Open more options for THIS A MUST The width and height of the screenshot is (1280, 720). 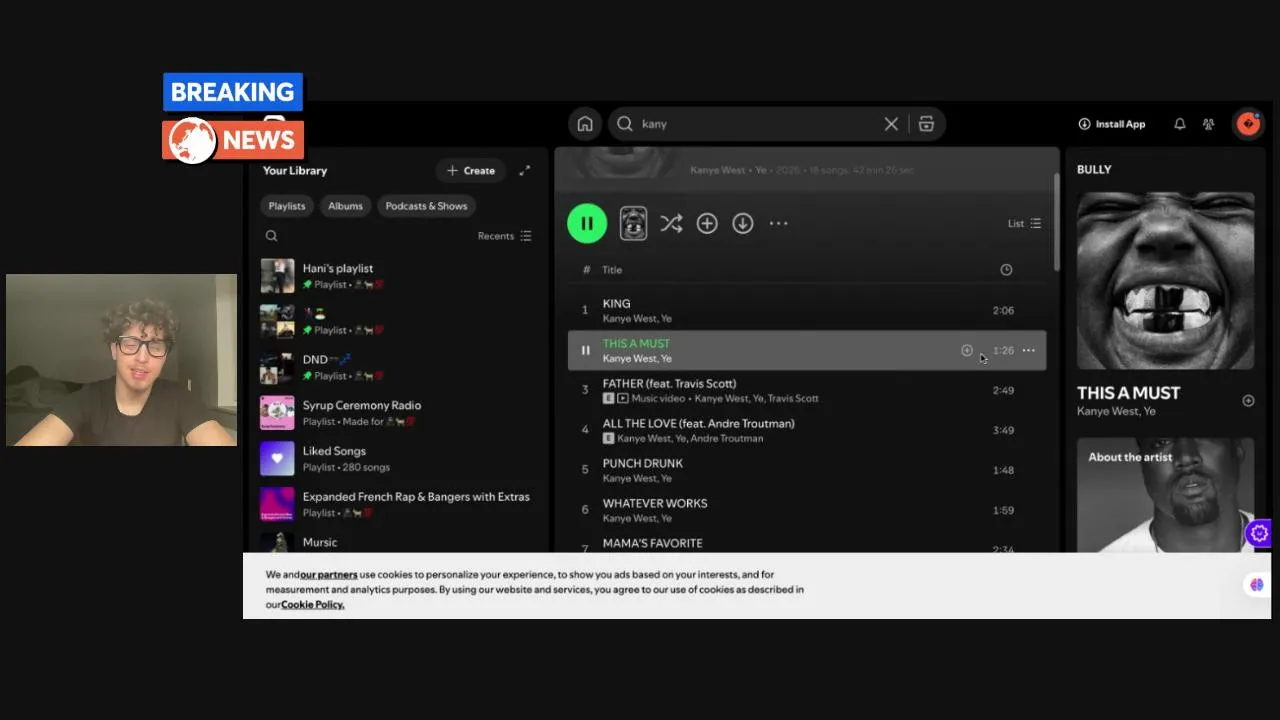coord(1029,350)
